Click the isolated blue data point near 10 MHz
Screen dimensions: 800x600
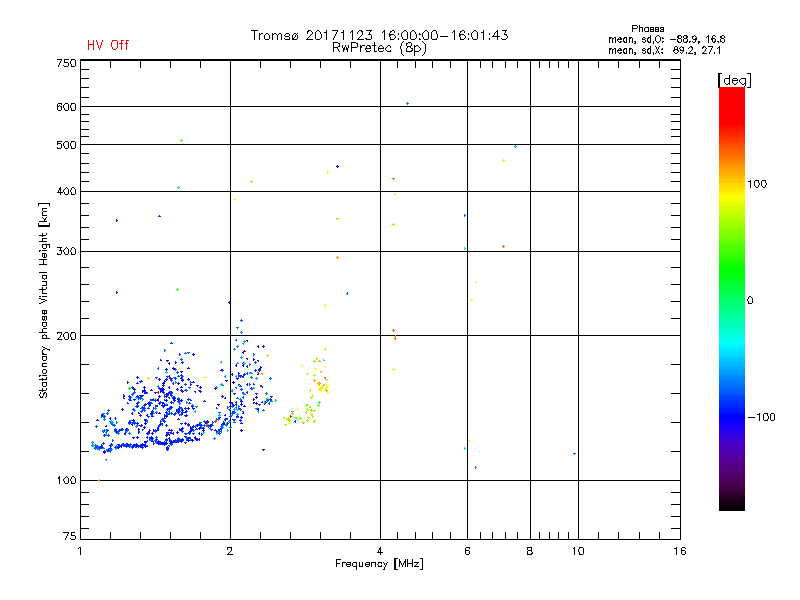(574, 454)
